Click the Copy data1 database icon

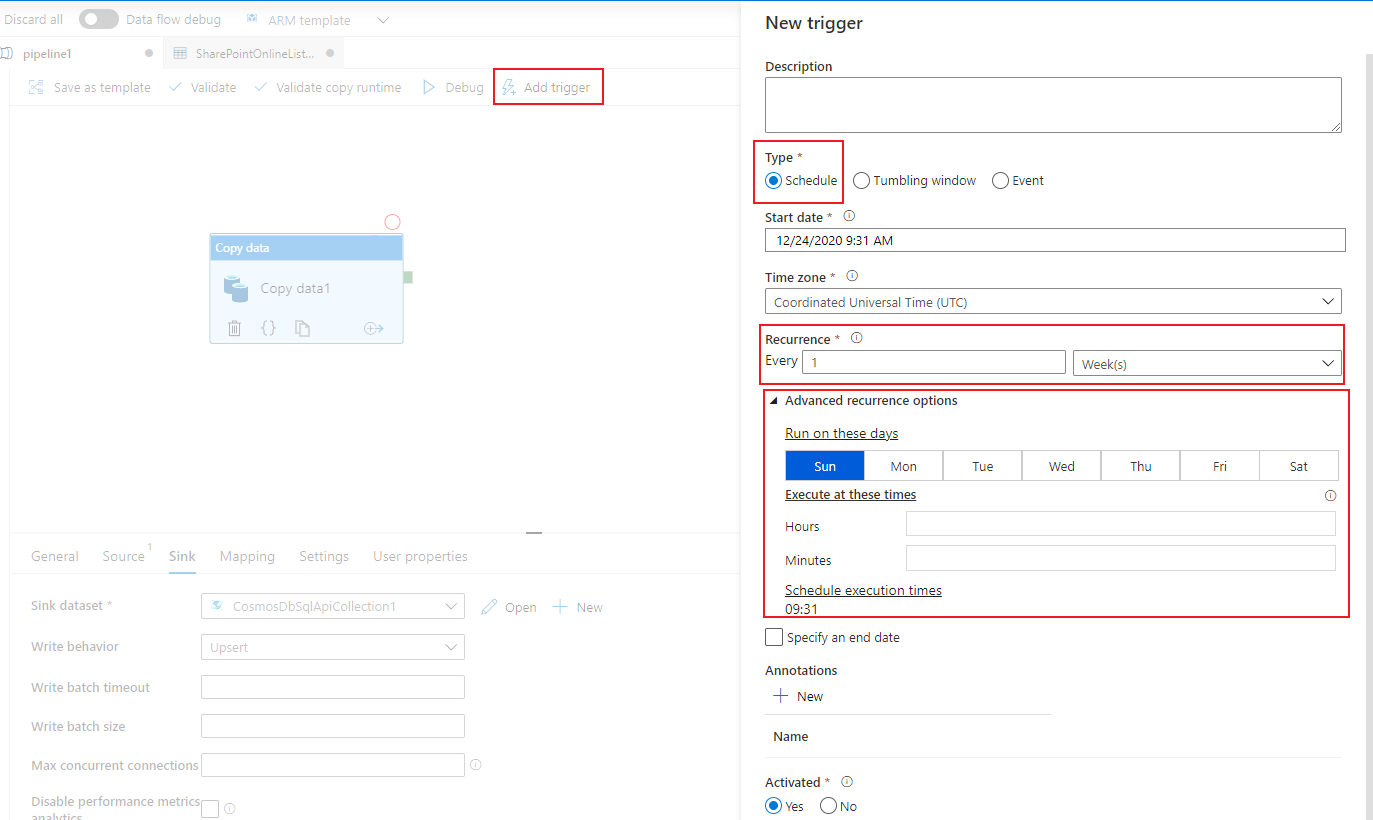tap(236, 288)
